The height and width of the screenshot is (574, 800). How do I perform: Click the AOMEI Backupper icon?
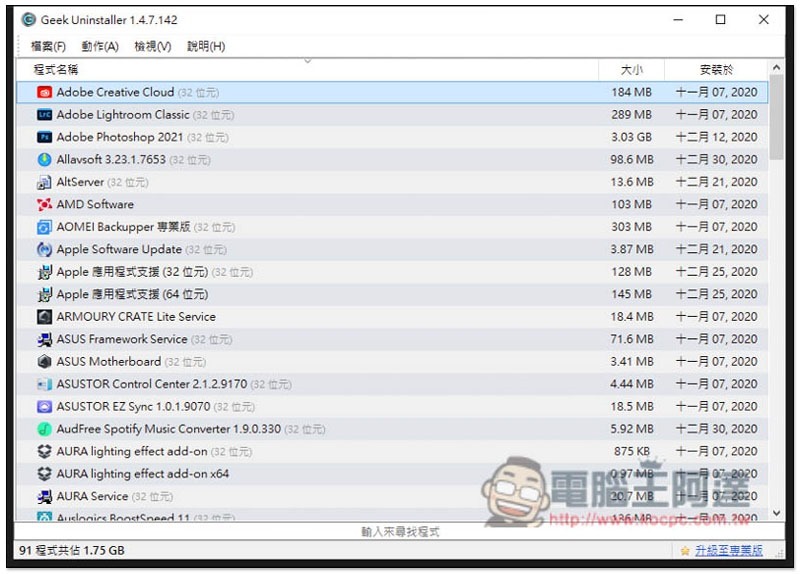click(x=44, y=227)
